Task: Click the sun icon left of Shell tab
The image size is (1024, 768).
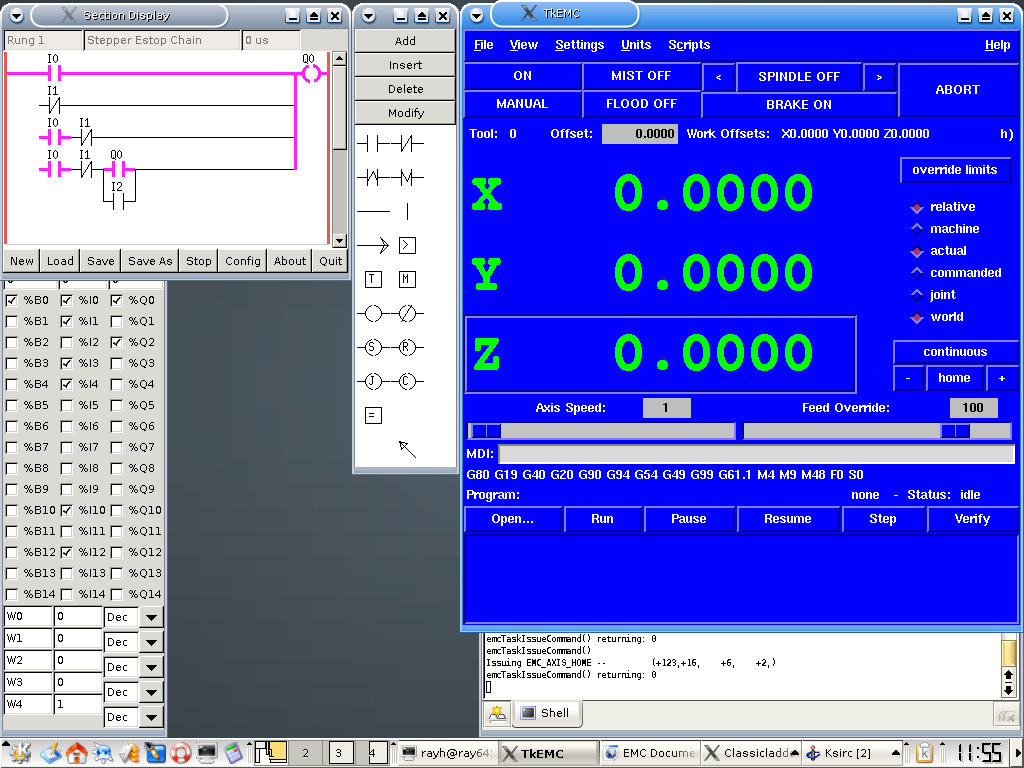Action: [497, 713]
